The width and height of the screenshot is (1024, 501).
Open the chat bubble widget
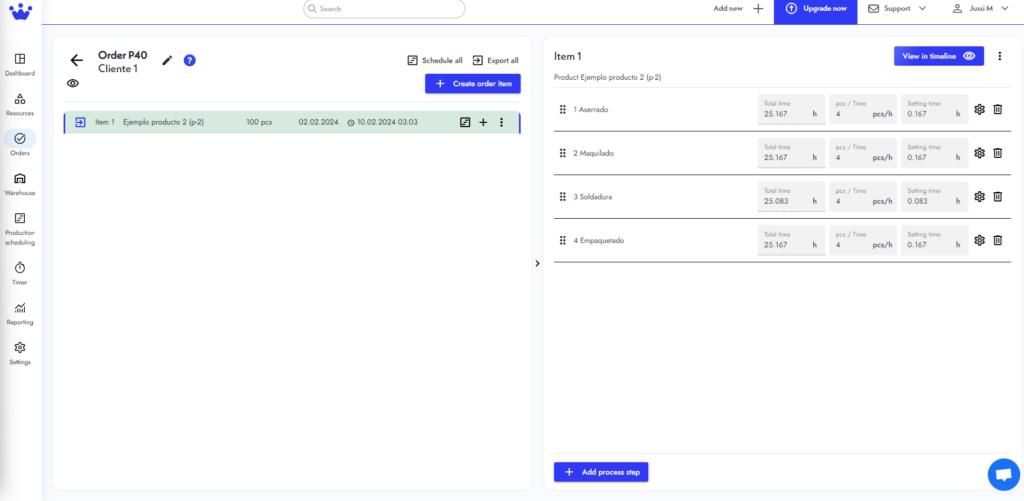(x=1004, y=475)
